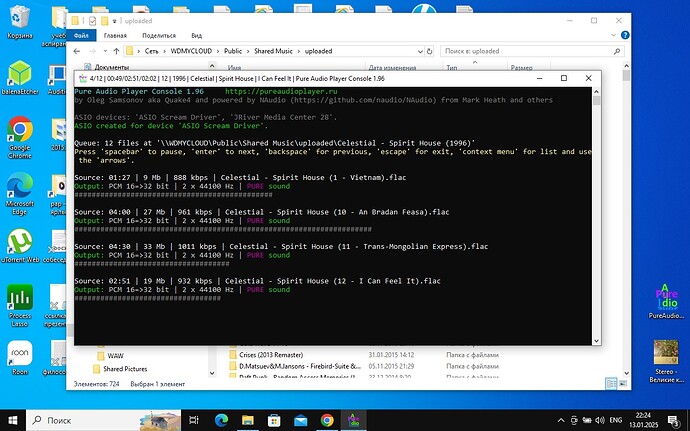The width and height of the screenshot is (690, 431).
Task: Show hidden system tray icons
Action: [561, 420]
